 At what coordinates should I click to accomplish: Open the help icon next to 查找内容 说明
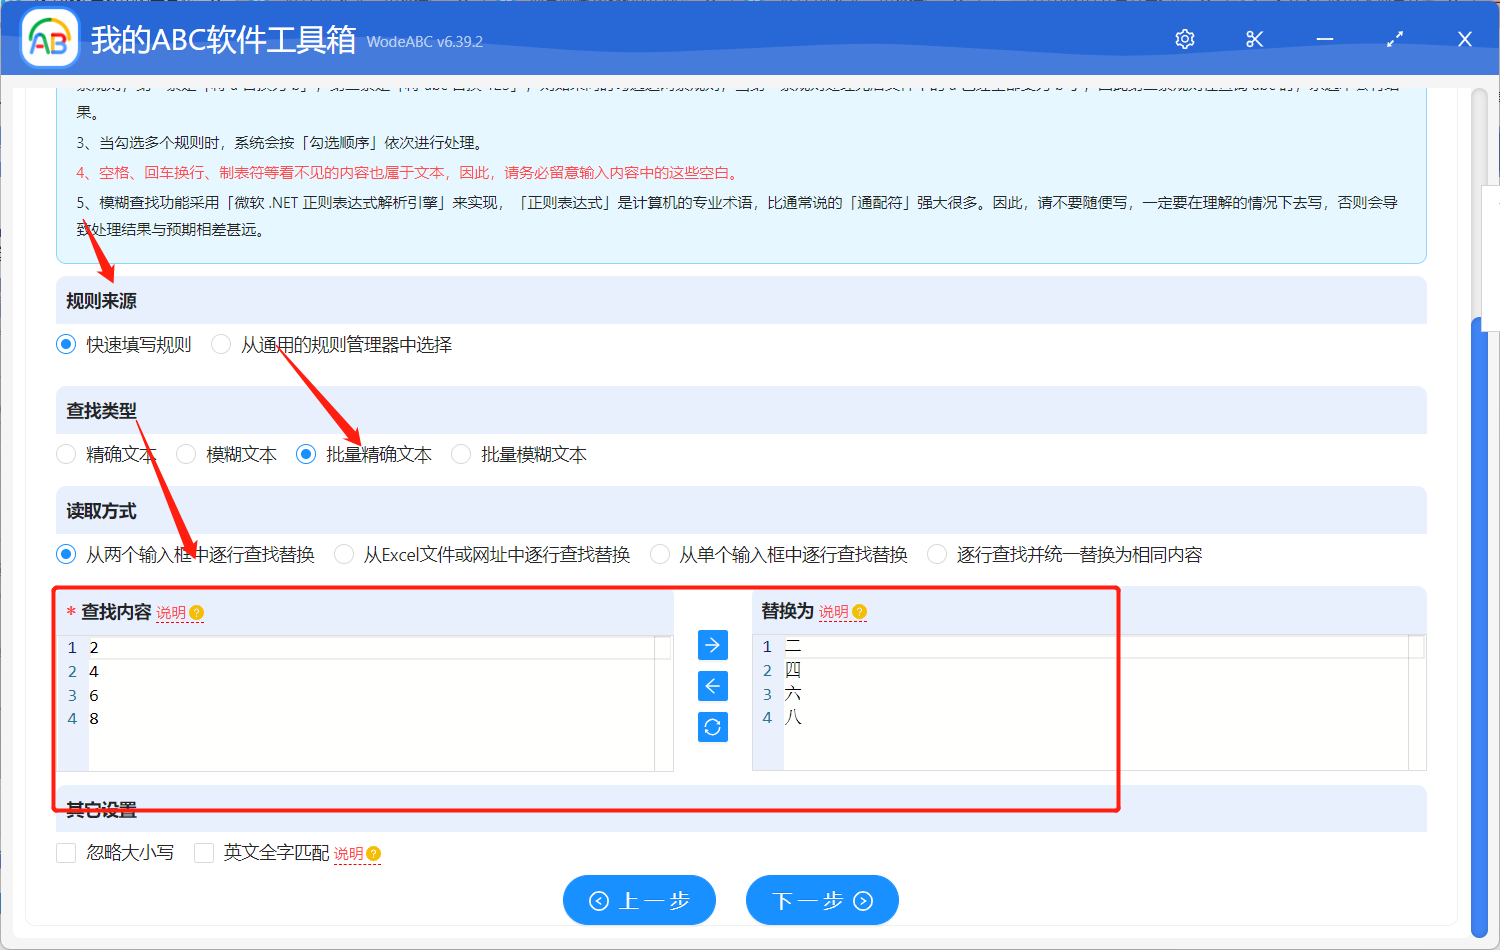(197, 611)
